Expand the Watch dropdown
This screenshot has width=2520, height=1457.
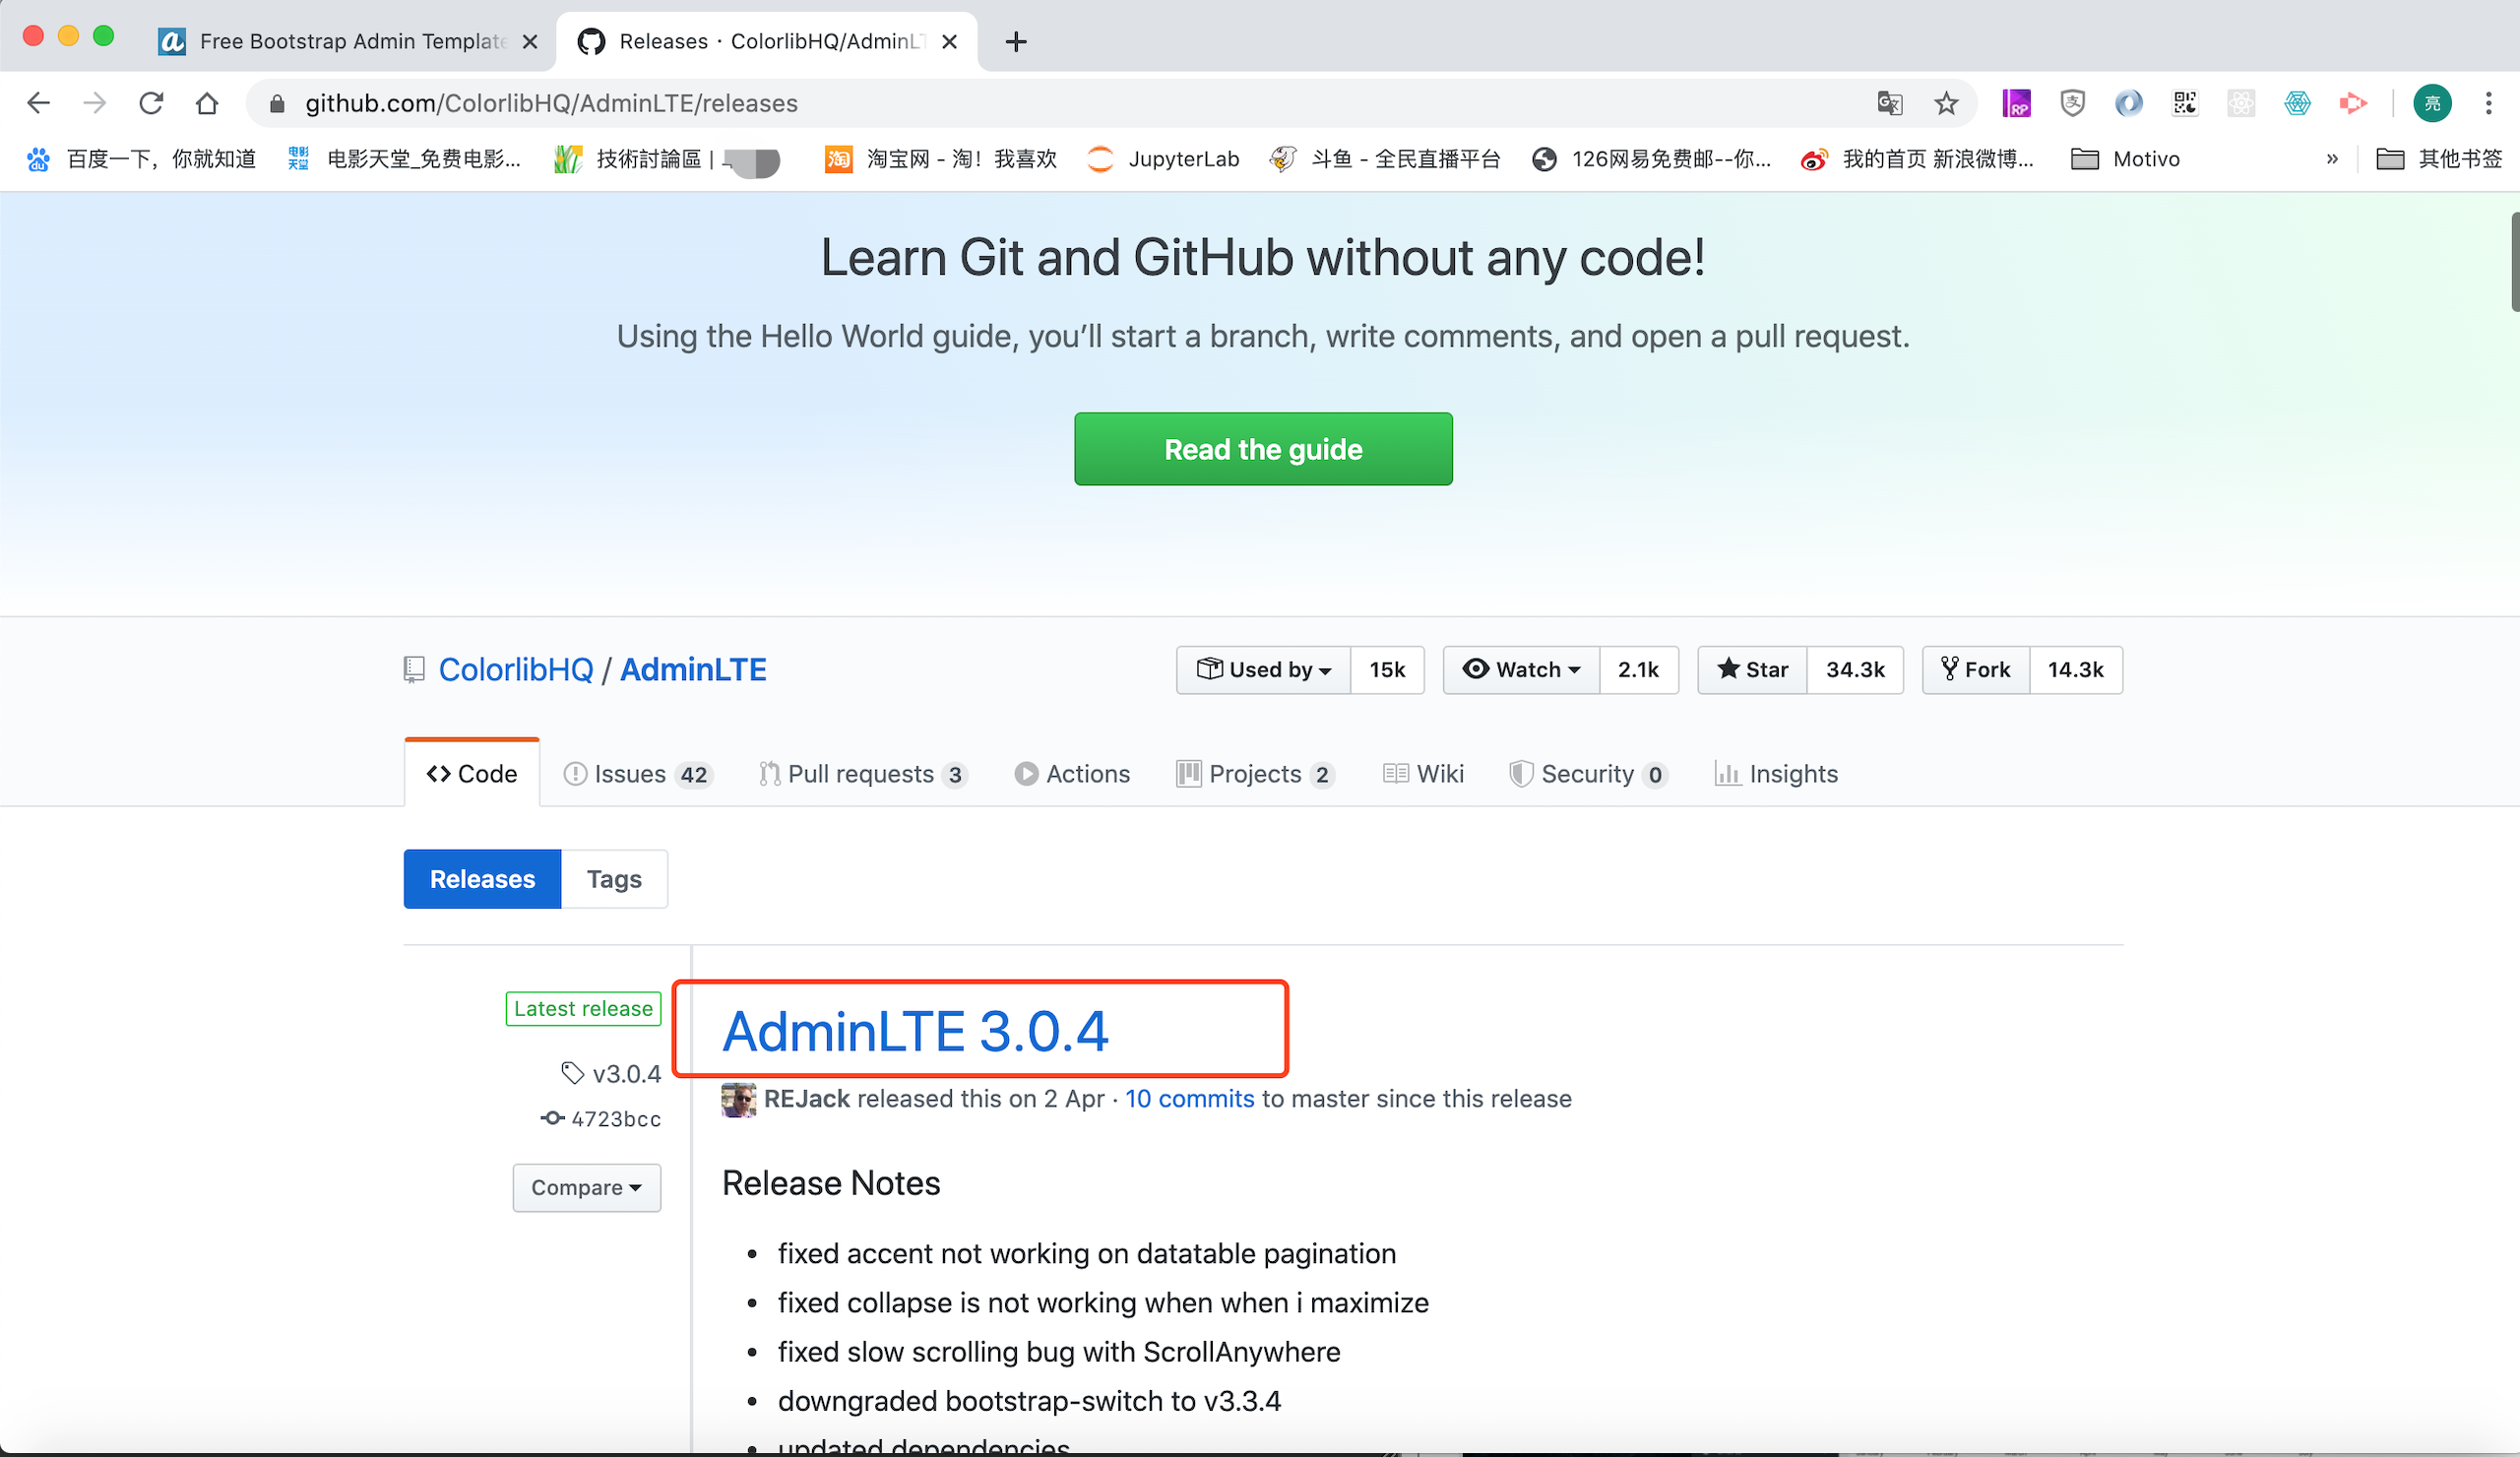[x=1521, y=669]
